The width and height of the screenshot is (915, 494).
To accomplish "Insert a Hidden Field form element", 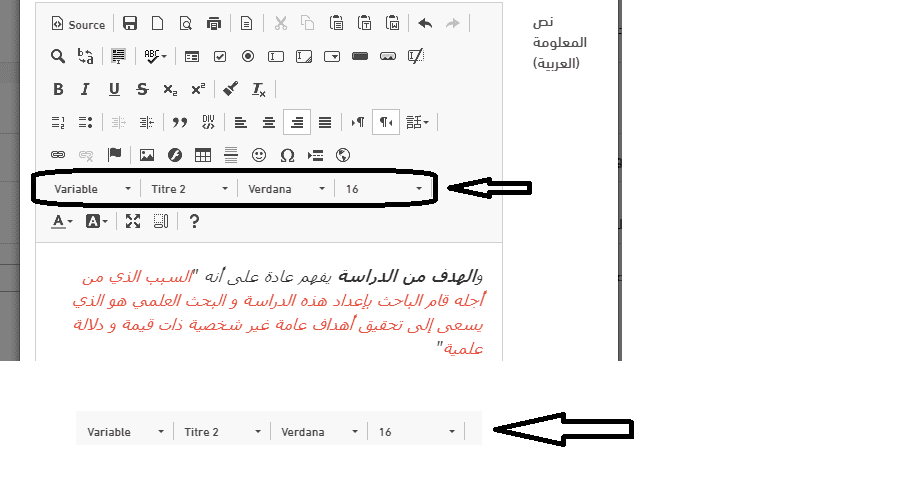I will click(415, 56).
